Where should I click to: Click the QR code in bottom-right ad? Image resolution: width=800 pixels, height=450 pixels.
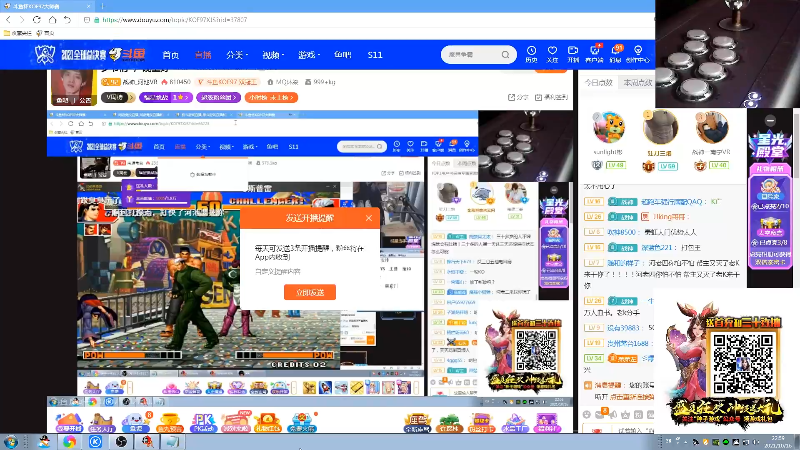[743, 363]
